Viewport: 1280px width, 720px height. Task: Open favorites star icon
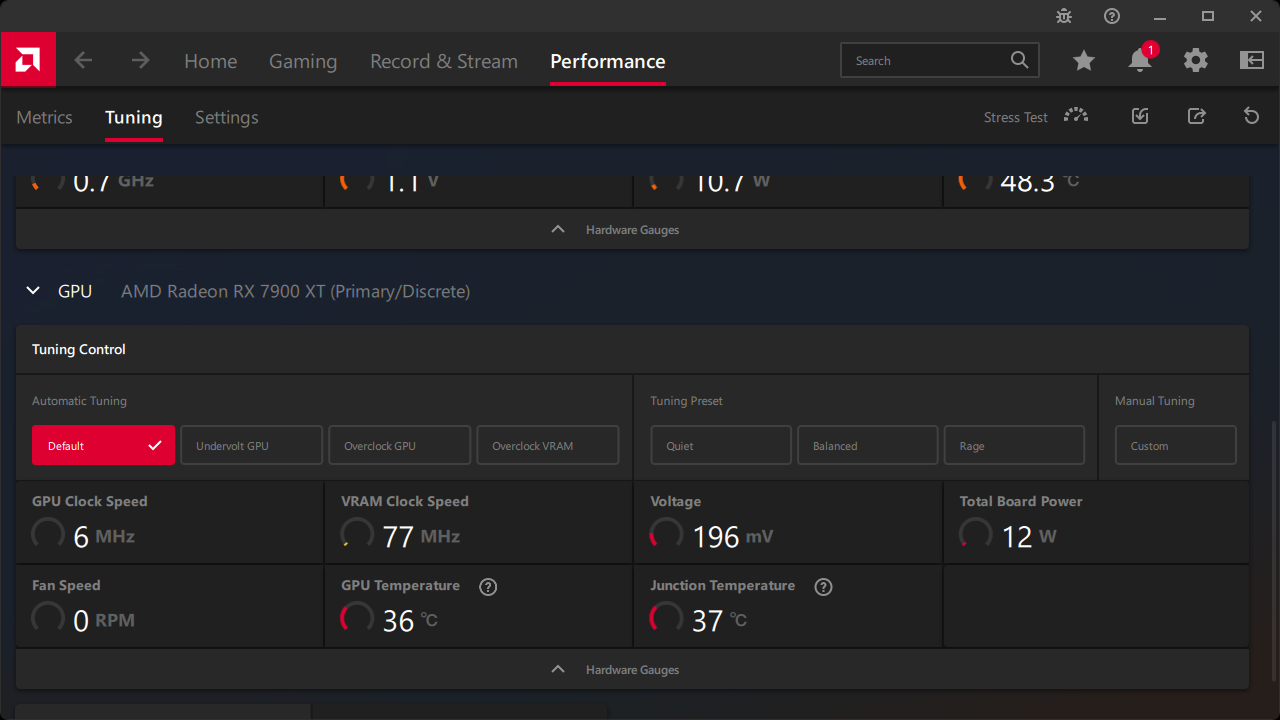point(1084,60)
